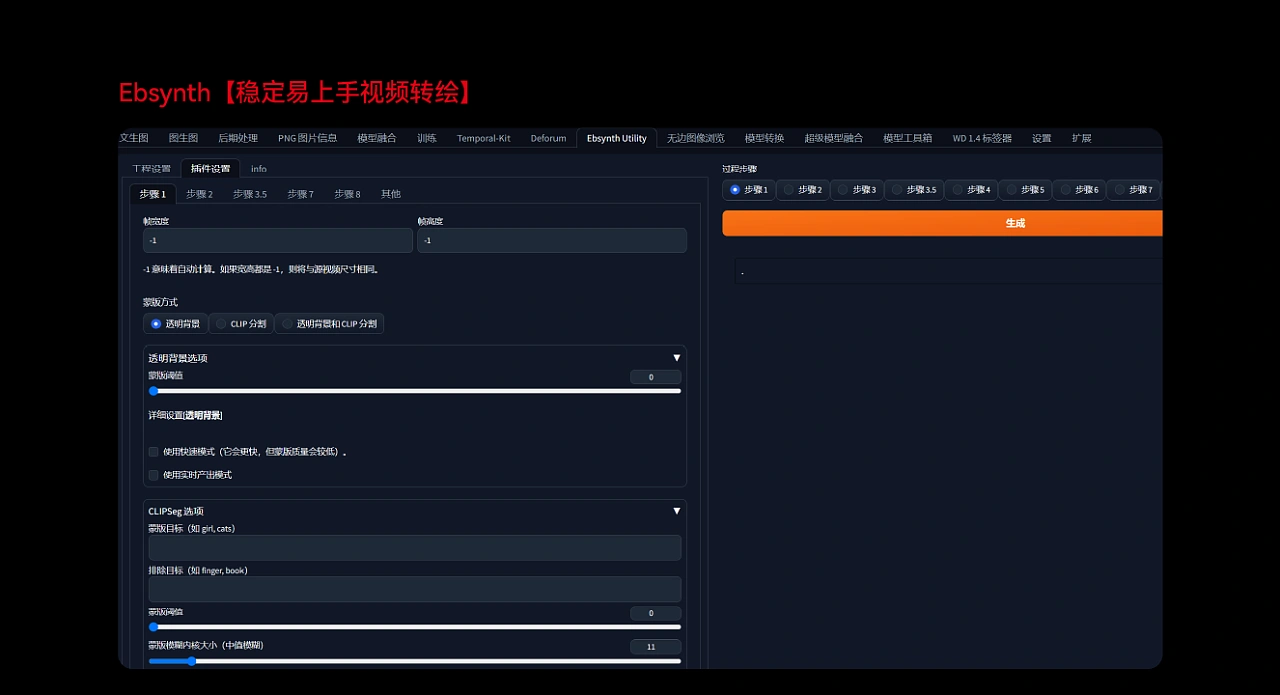Adjust 蒙版阈值 slider in 透明背景选项
Screen dimensions: 1280x695
(x=415, y=391)
